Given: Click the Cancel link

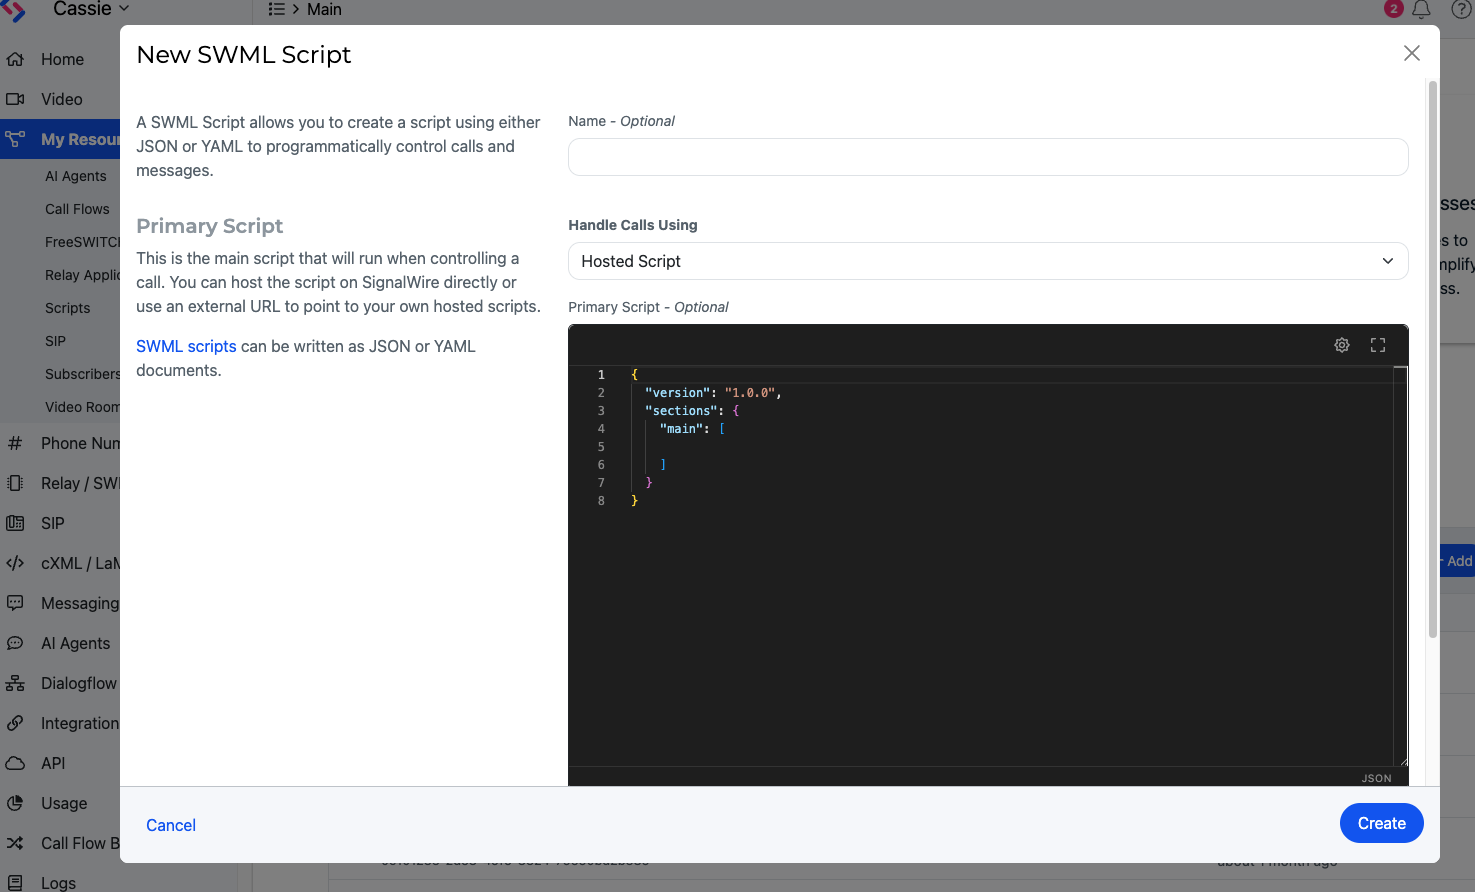Looking at the screenshot, I should (171, 825).
